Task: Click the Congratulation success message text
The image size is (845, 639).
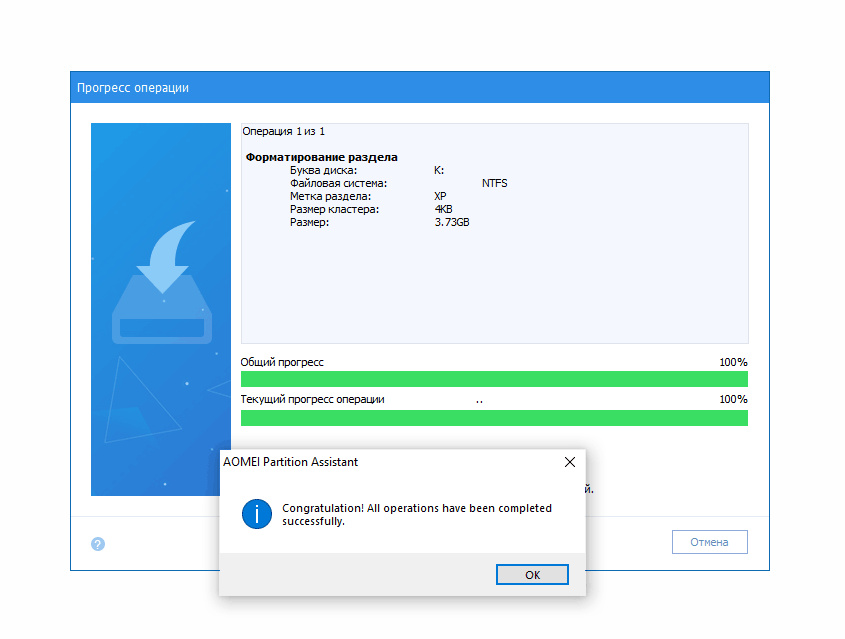Action: pyautogui.click(x=417, y=515)
